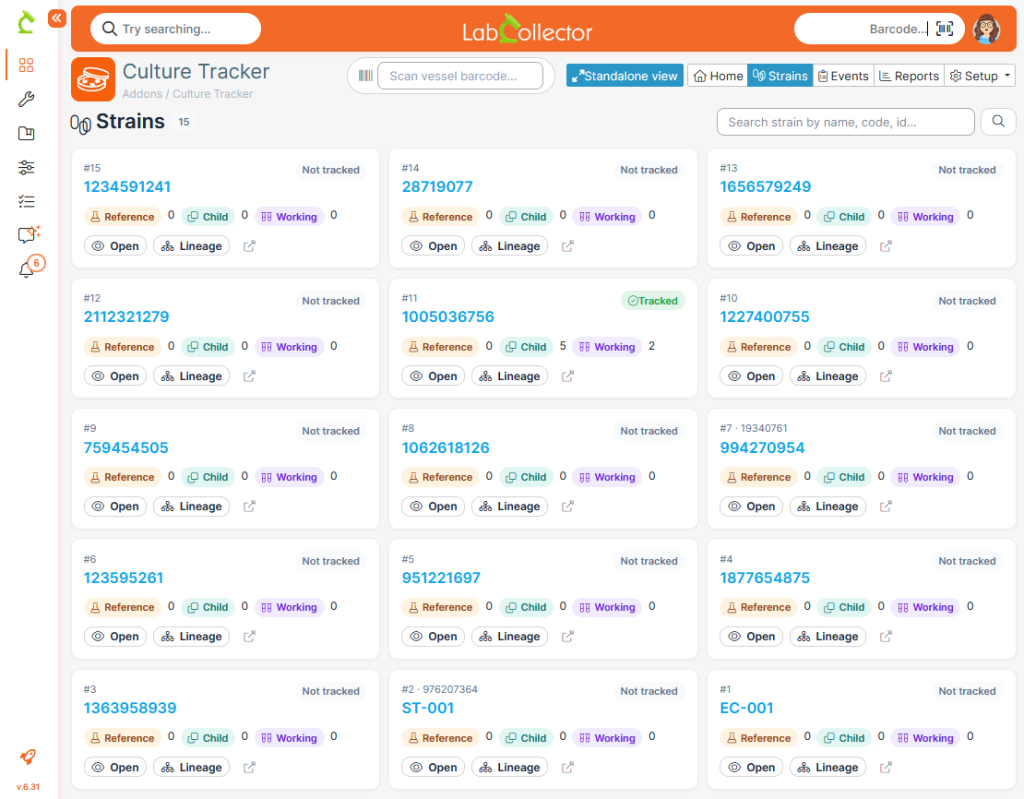Click the Search strain by name field

846,122
